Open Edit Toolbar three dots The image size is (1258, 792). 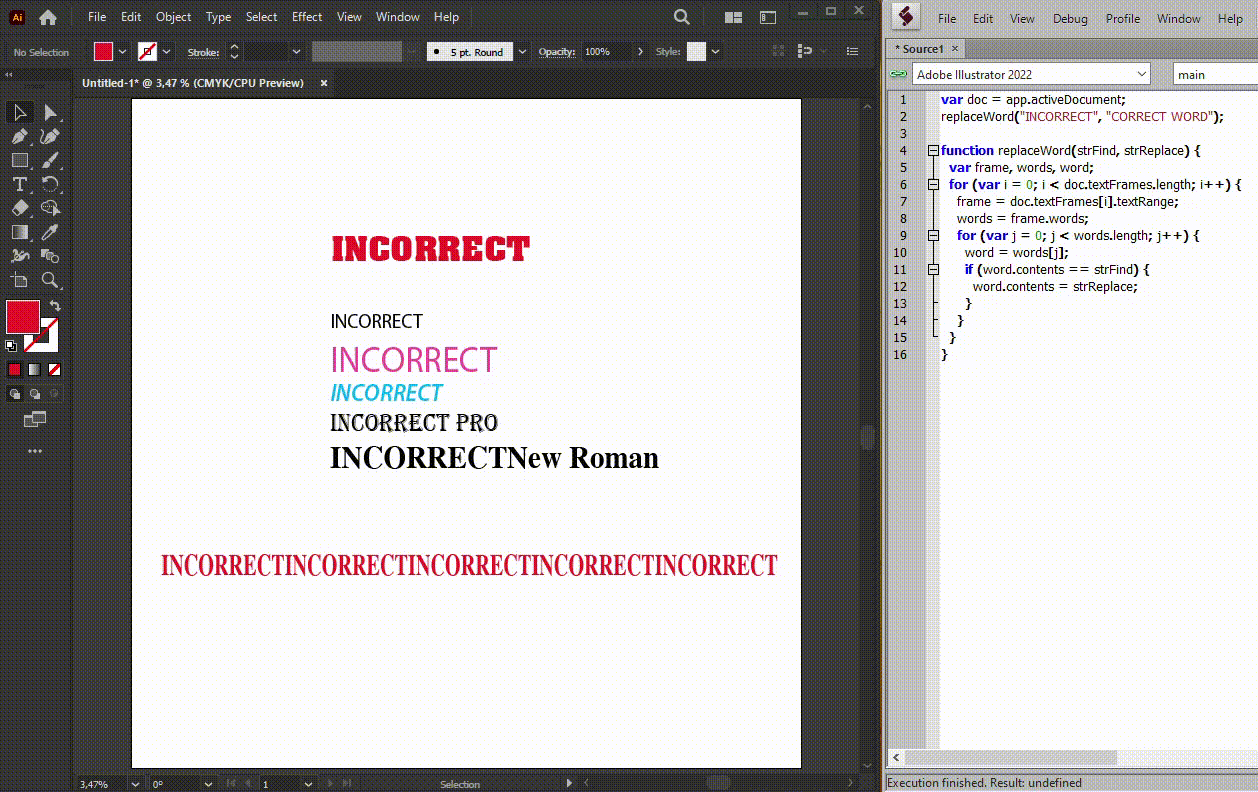click(35, 451)
